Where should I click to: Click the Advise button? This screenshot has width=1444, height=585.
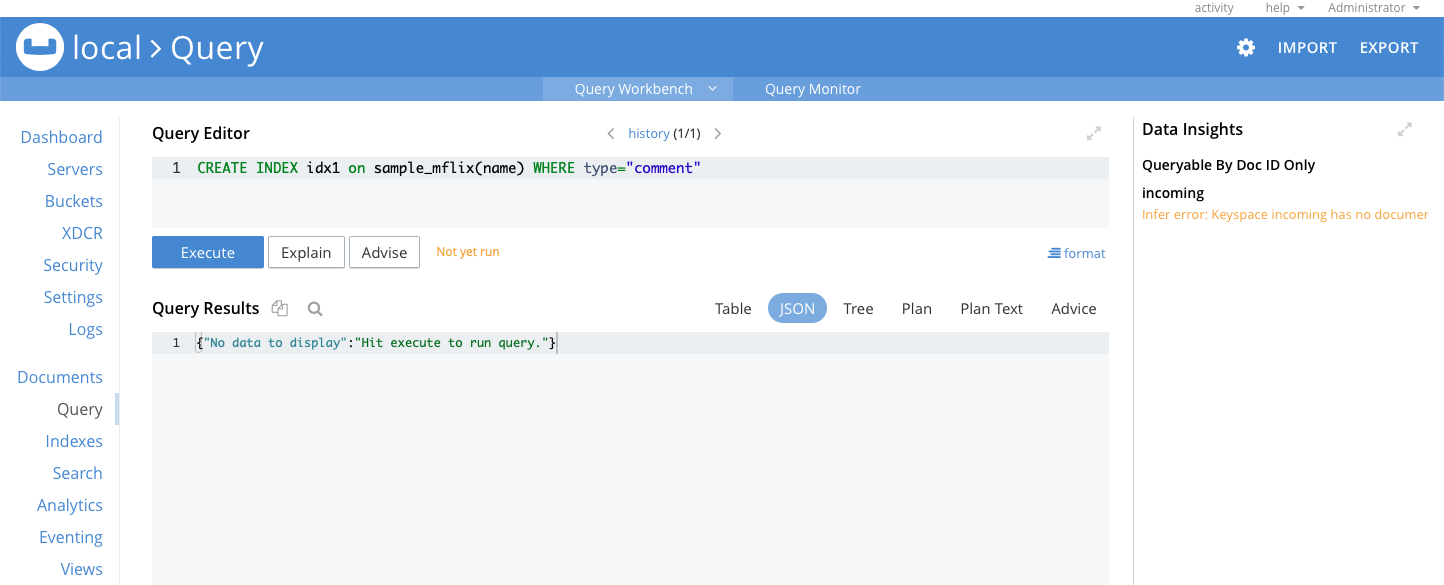click(x=384, y=253)
